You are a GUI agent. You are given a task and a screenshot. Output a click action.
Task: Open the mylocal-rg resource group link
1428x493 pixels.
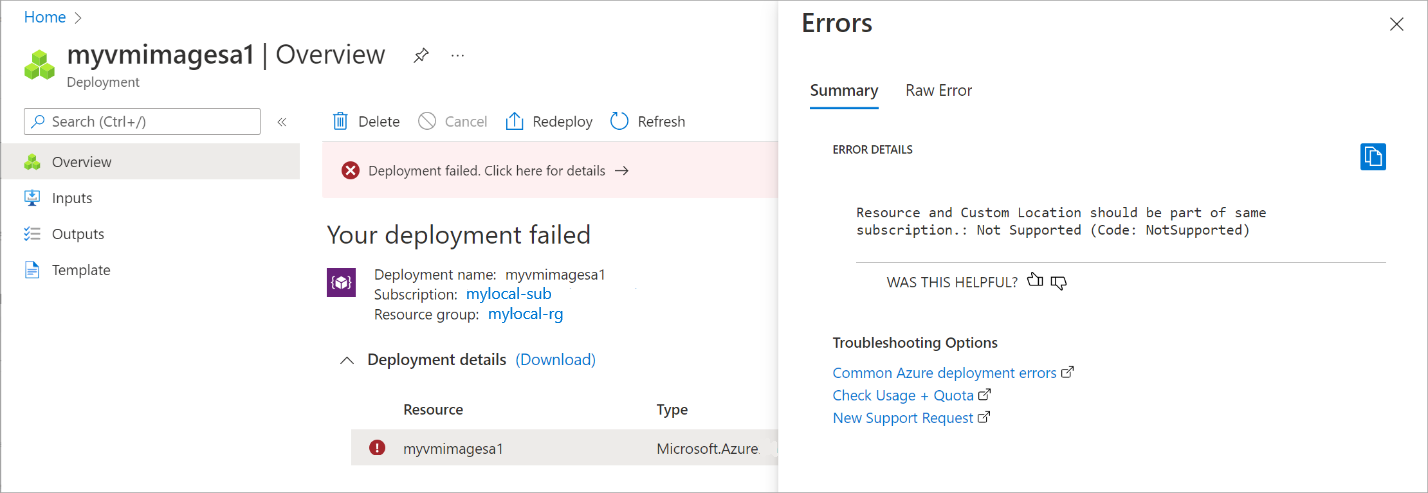pos(525,314)
